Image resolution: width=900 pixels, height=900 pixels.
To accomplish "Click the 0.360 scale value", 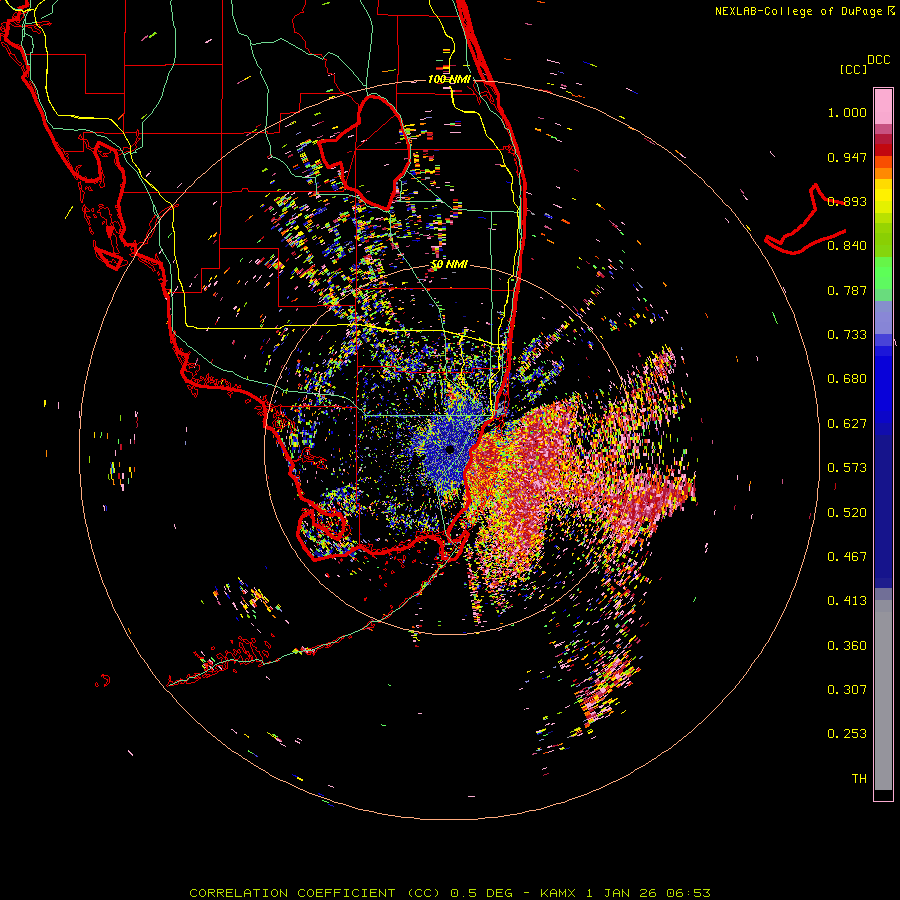I will click(x=847, y=646).
